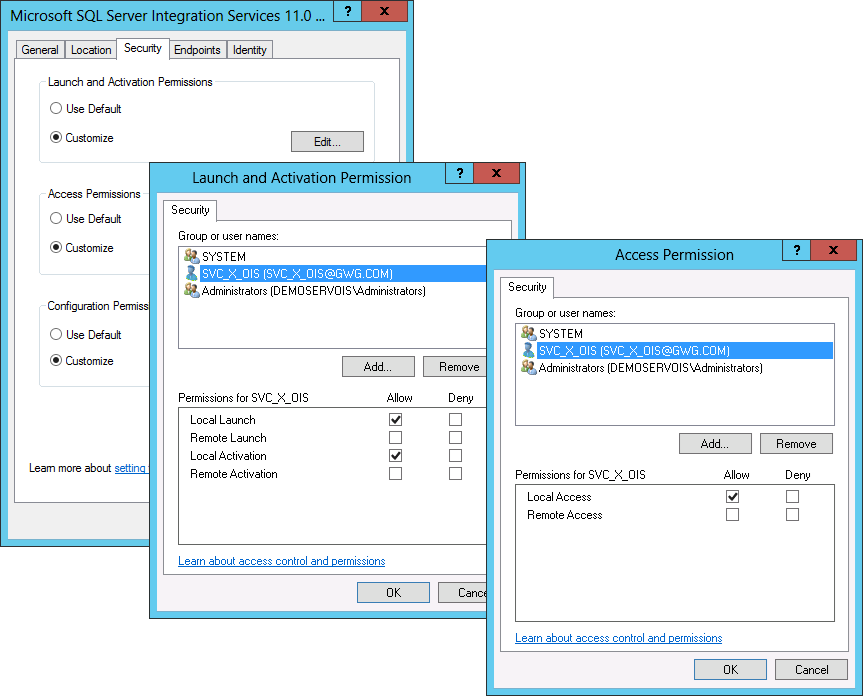Check Allow for Remote Activation
Image resolution: width=863 pixels, height=696 pixels.
(x=395, y=474)
